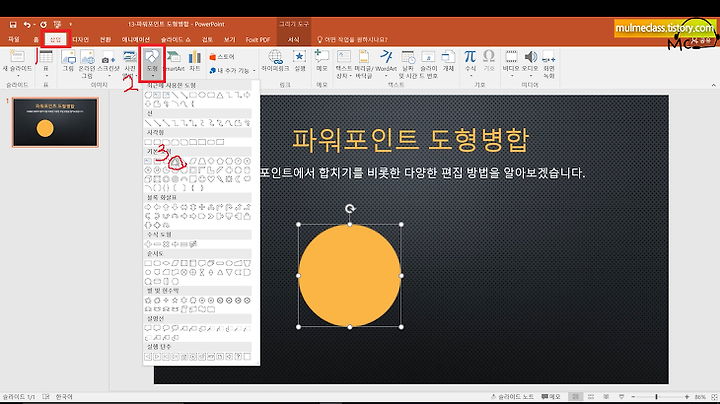
Task: Click the zoom slider handle
Action: tap(656, 397)
